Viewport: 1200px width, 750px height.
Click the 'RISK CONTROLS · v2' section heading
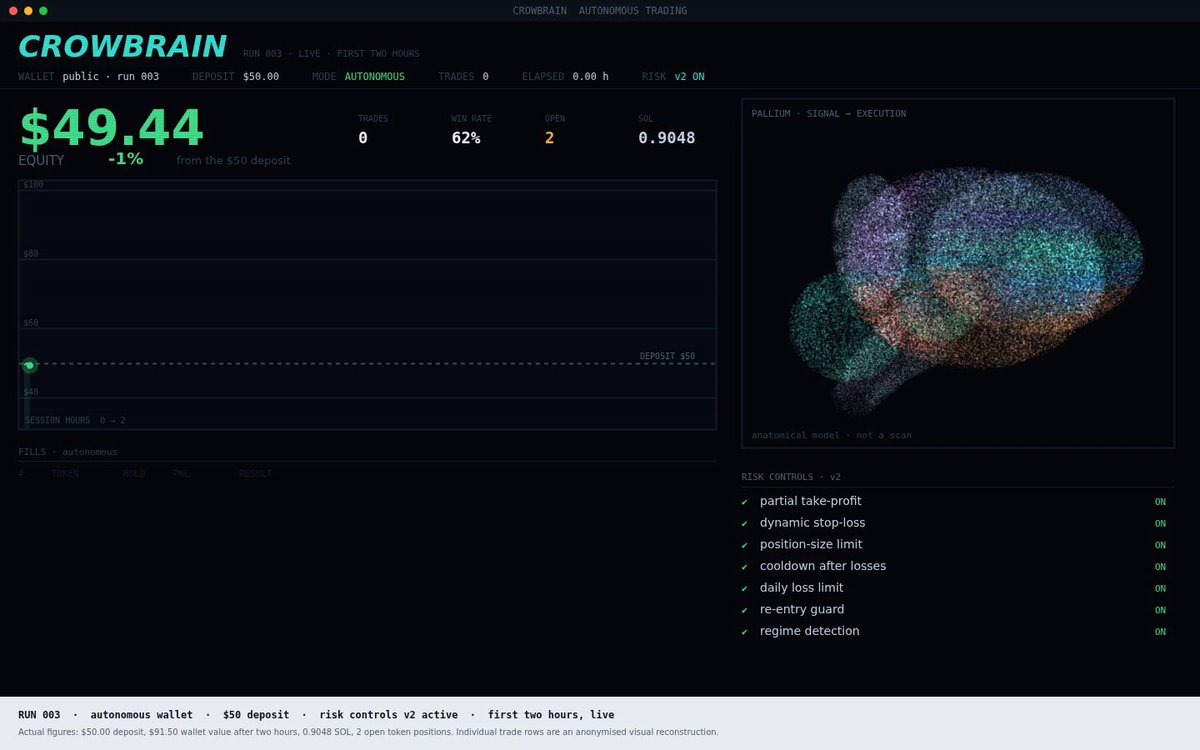791,477
